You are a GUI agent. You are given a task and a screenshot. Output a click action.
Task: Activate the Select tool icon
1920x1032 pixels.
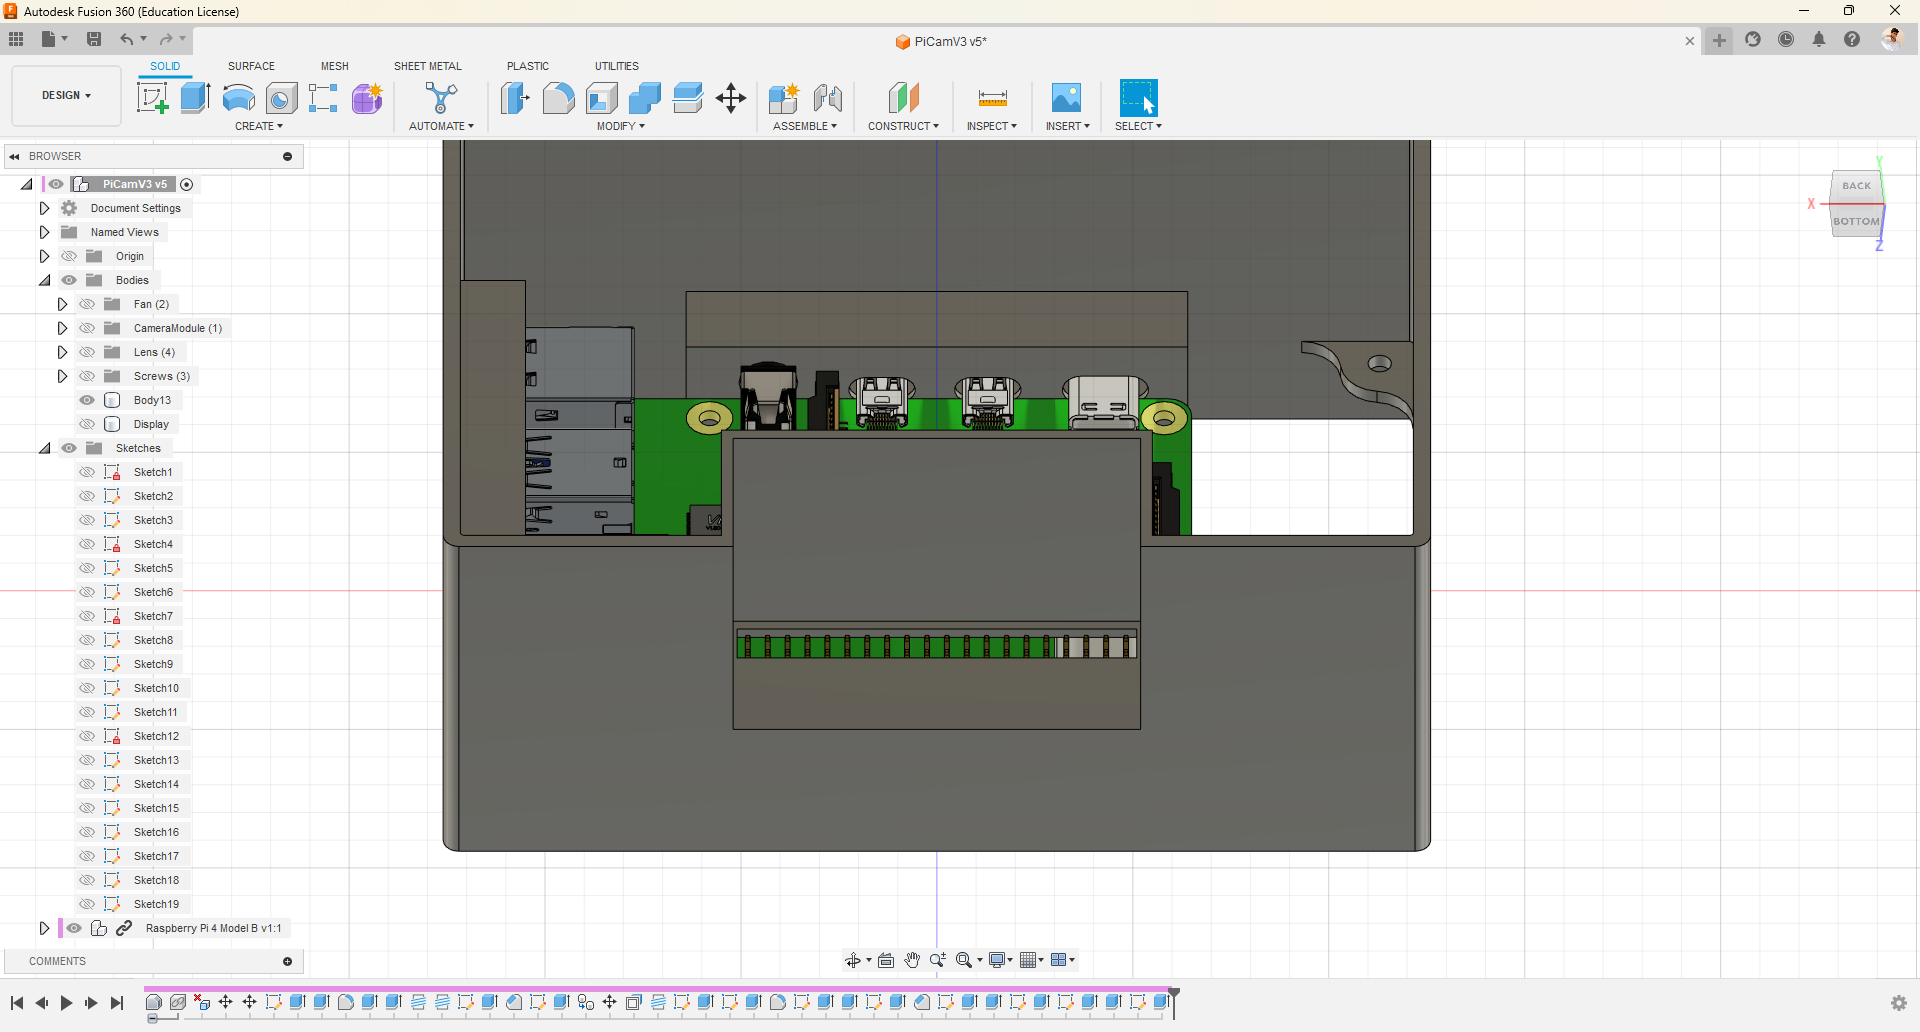1138,98
